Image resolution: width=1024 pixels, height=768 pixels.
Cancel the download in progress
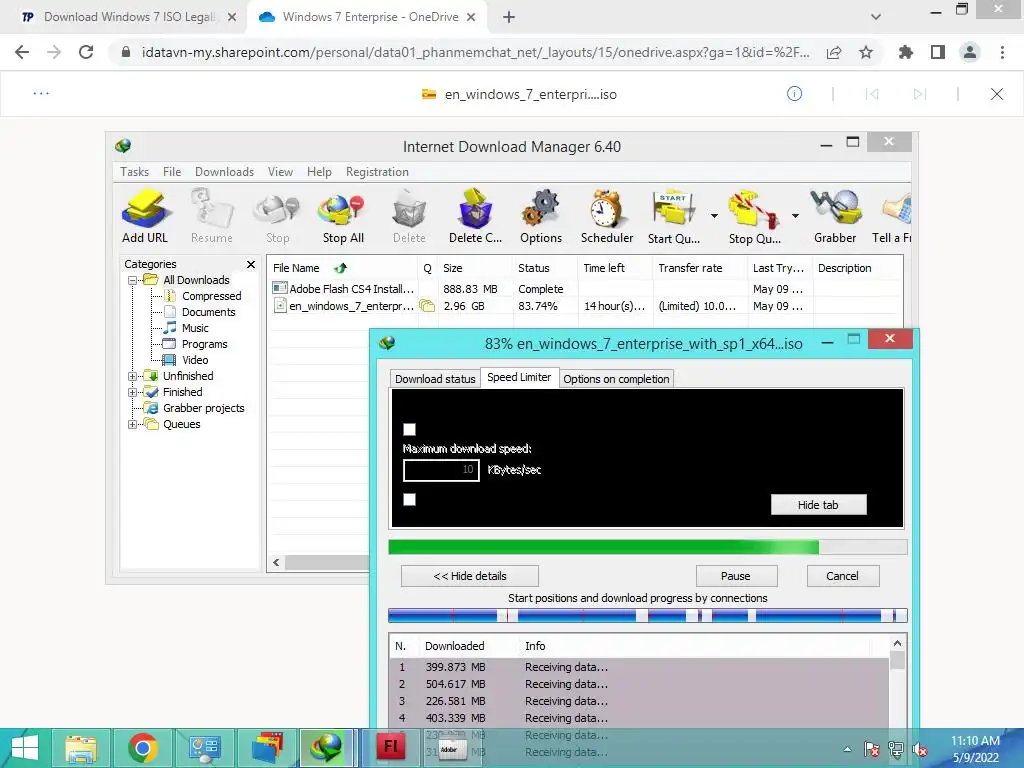point(842,576)
